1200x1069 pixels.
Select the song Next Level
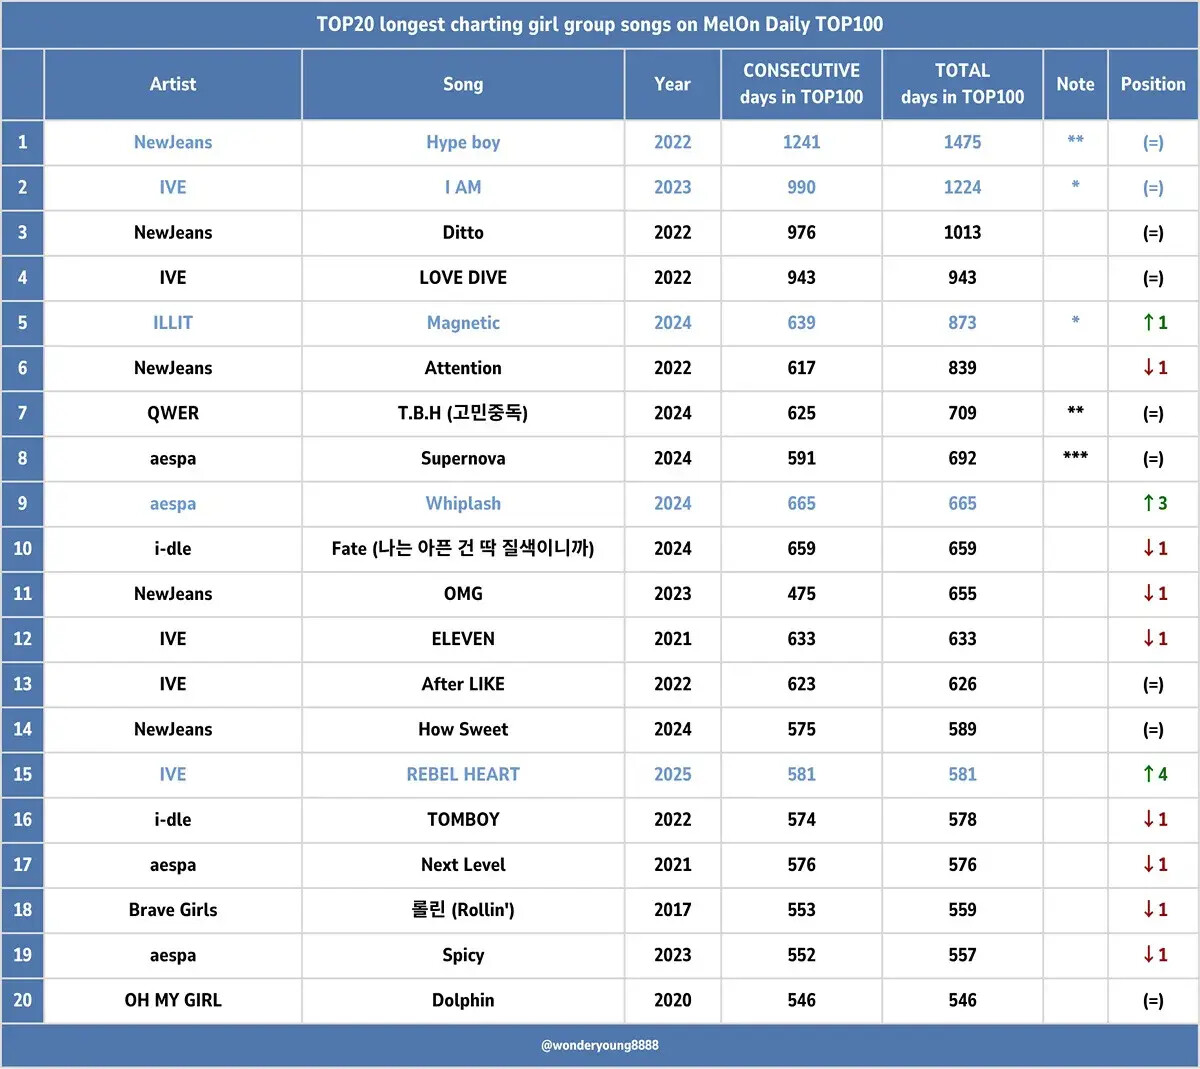(463, 864)
